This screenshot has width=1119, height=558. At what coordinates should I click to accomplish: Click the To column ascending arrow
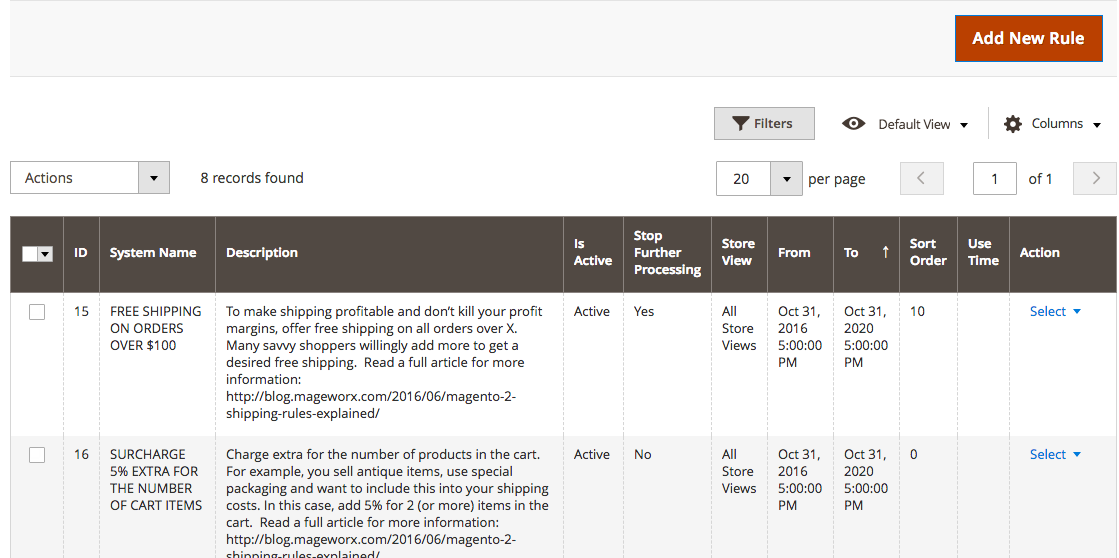[886, 253]
